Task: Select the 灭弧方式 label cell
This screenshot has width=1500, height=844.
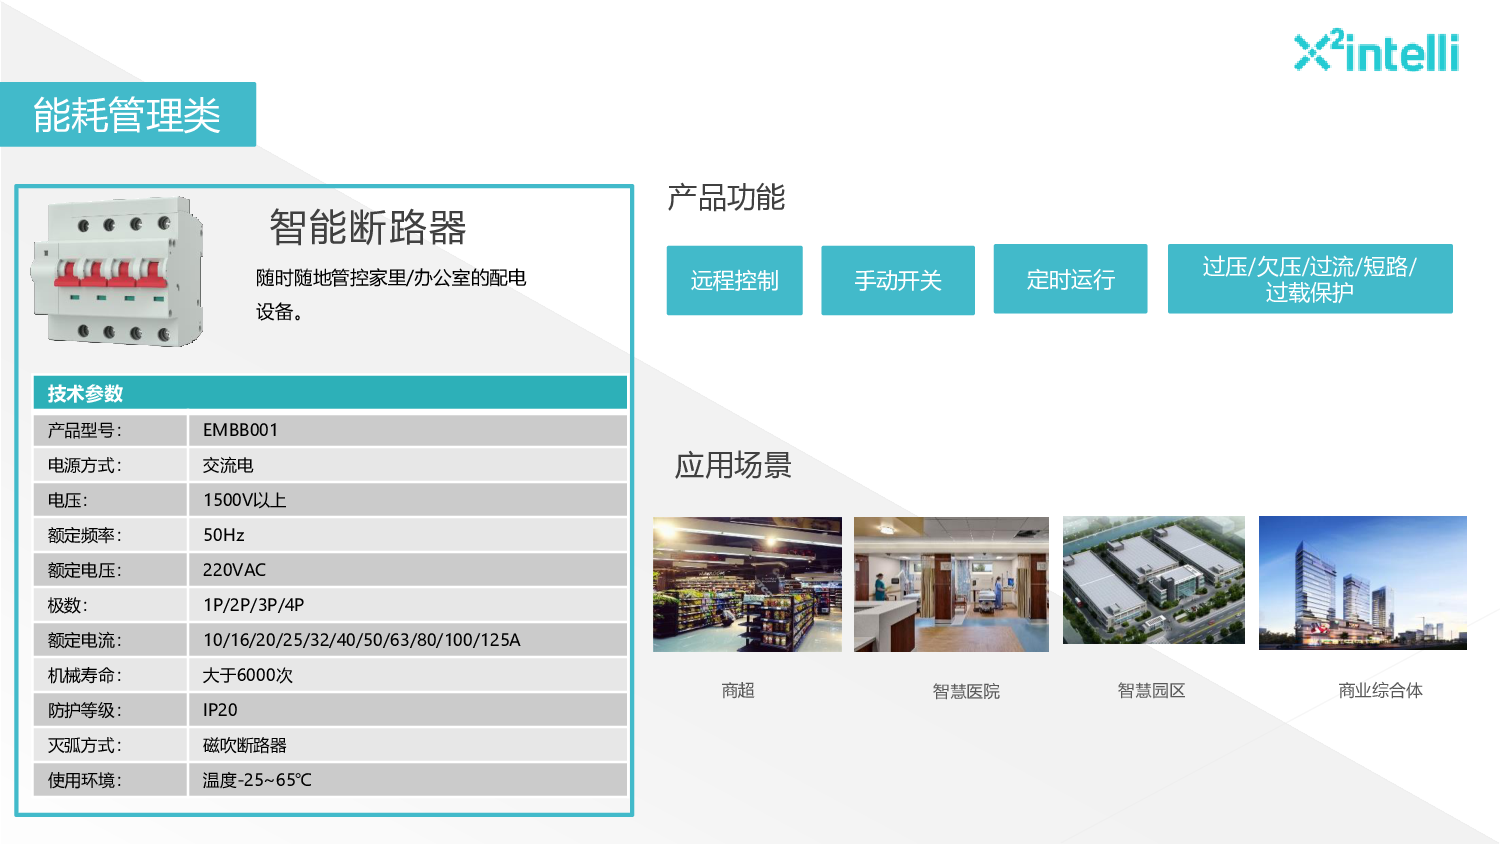Action: 110,745
